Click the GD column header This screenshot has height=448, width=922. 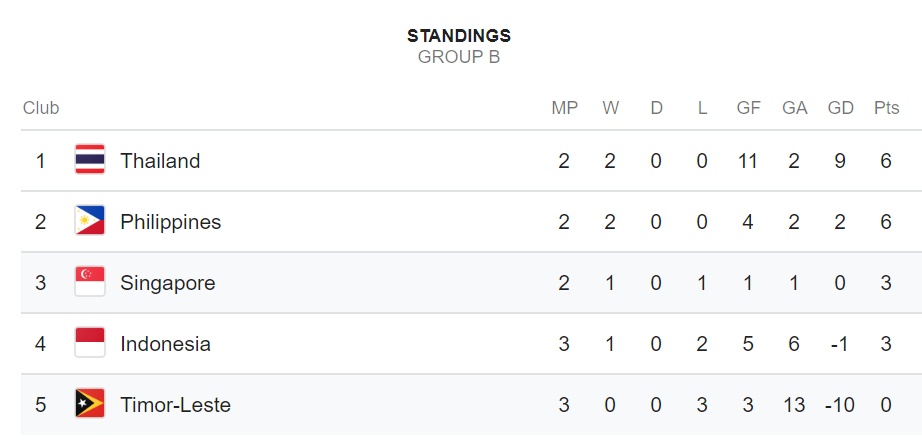(x=840, y=108)
